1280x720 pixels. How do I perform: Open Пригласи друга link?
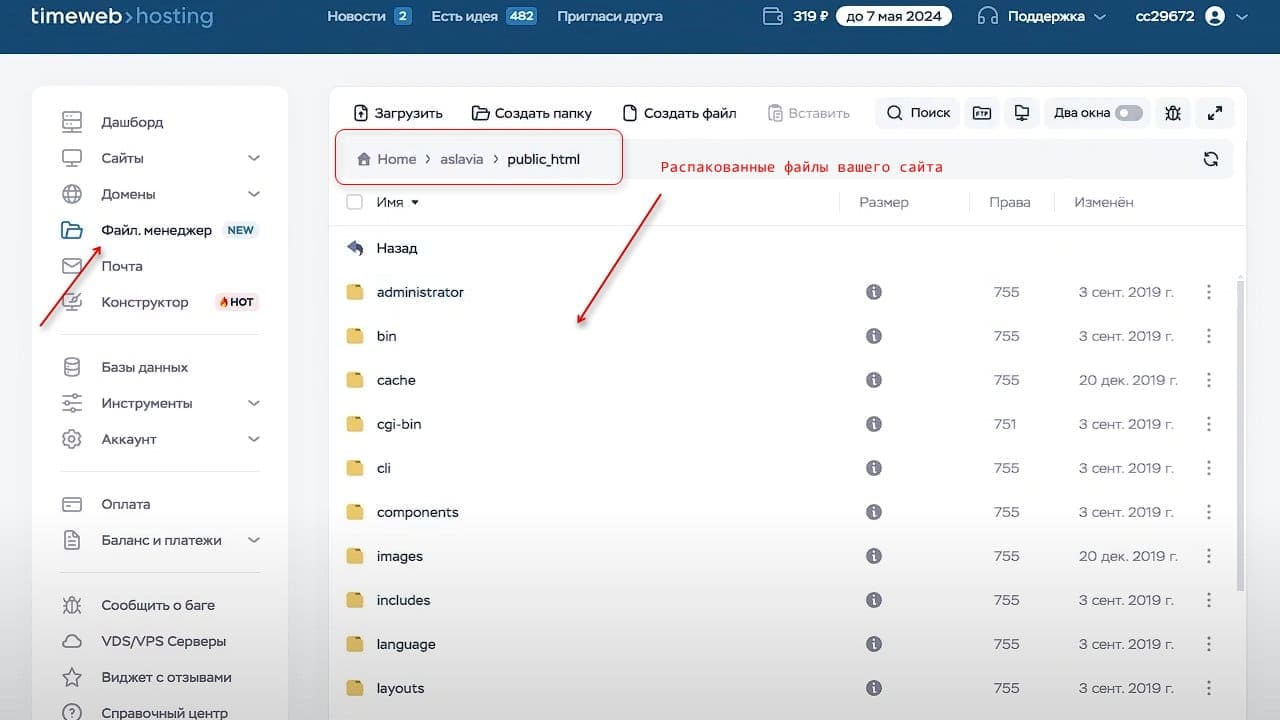click(x=610, y=16)
